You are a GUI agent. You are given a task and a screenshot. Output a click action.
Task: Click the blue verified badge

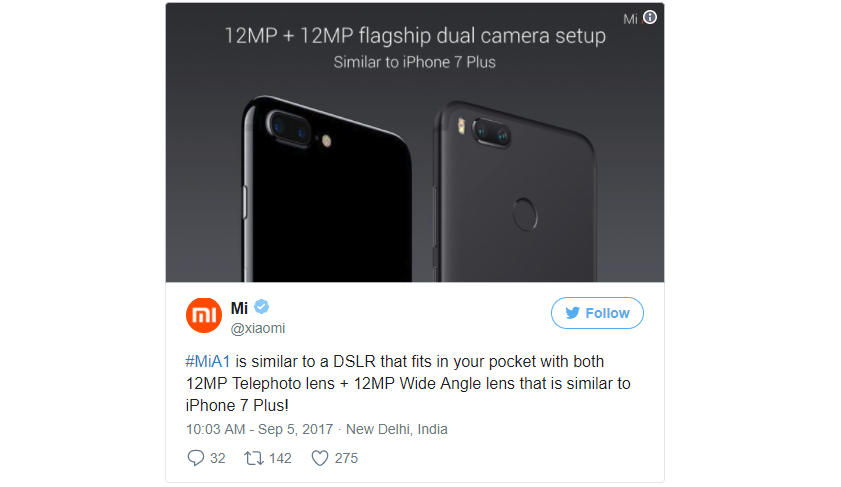261,307
